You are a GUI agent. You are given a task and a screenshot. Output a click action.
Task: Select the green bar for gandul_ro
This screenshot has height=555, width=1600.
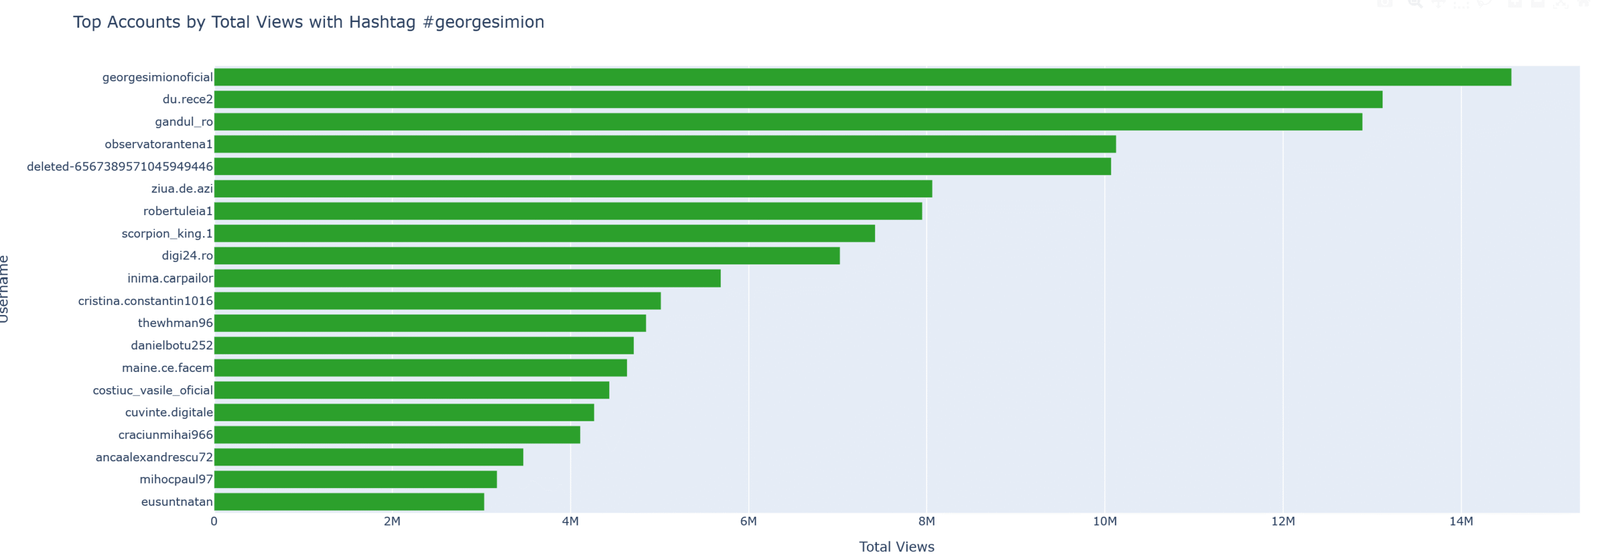tap(788, 122)
